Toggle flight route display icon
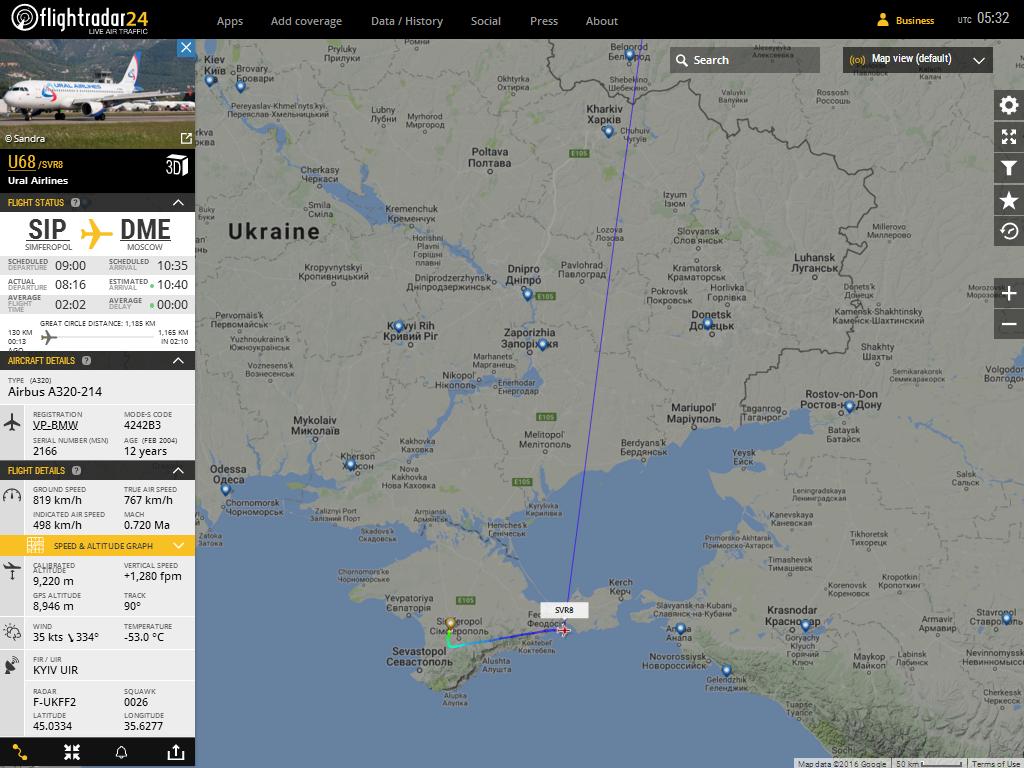1024x768 pixels. click(20, 752)
